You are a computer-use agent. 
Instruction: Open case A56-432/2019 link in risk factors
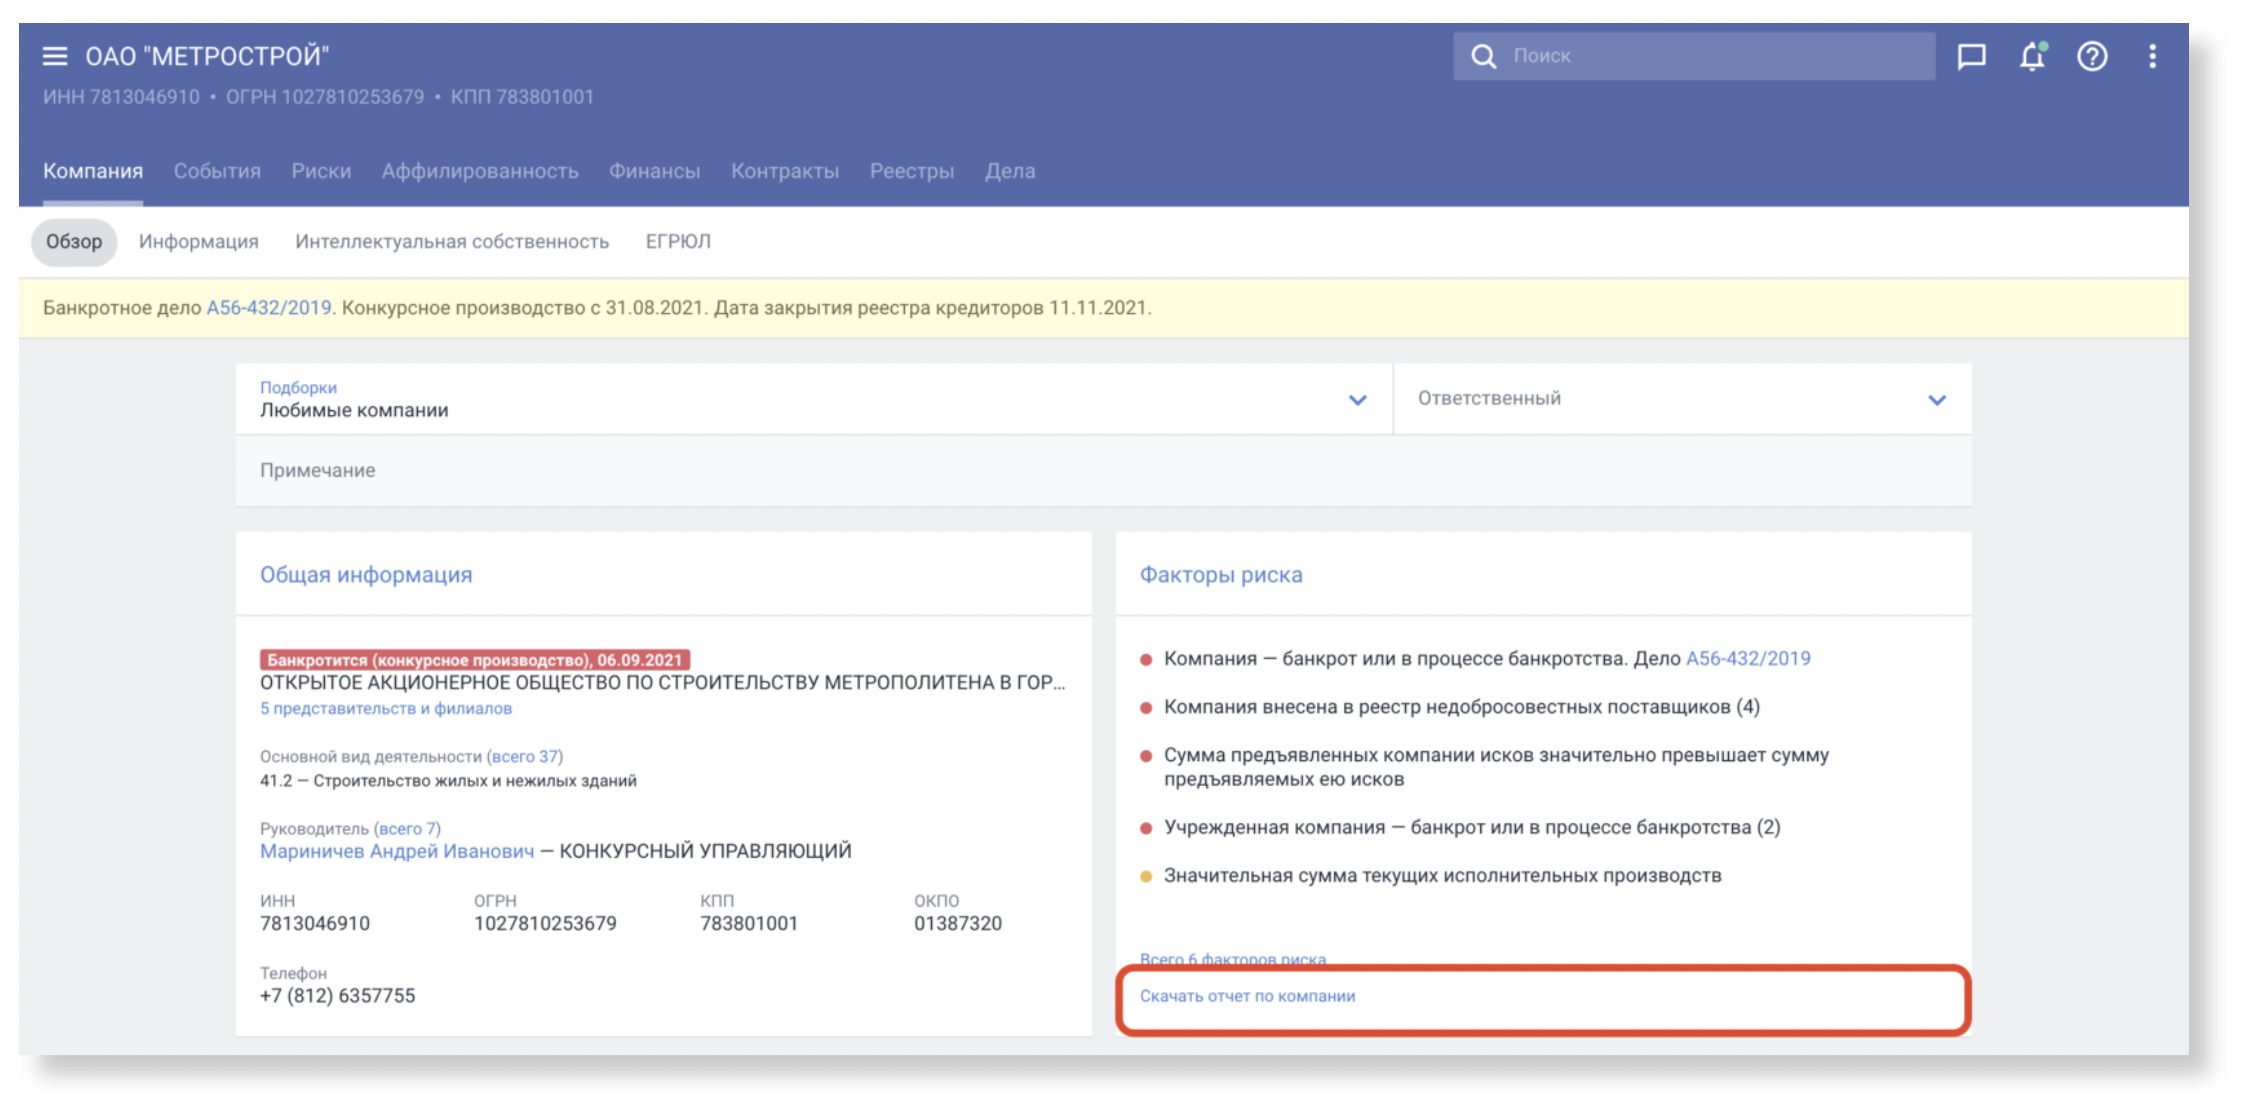1748,659
